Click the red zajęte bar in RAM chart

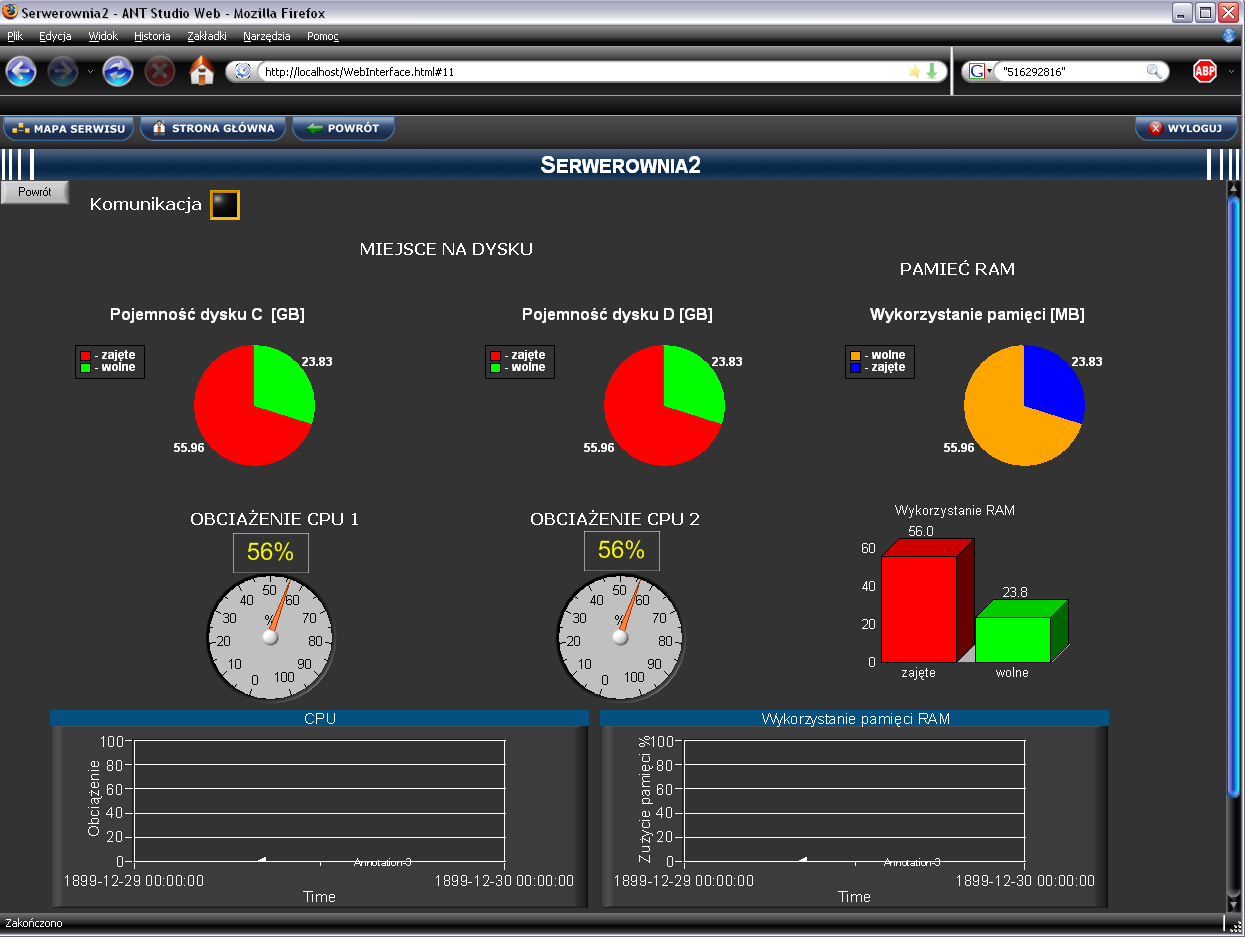(919, 608)
